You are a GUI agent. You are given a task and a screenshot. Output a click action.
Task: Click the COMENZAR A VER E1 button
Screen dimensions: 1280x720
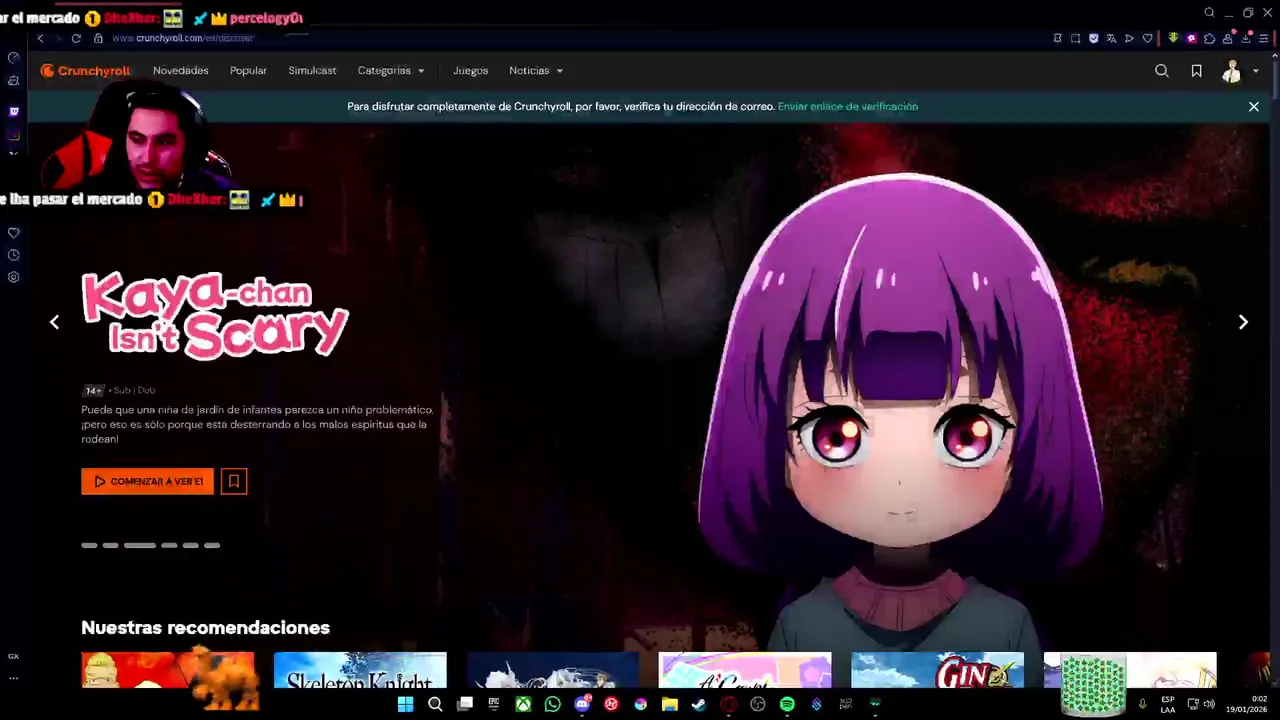148,481
